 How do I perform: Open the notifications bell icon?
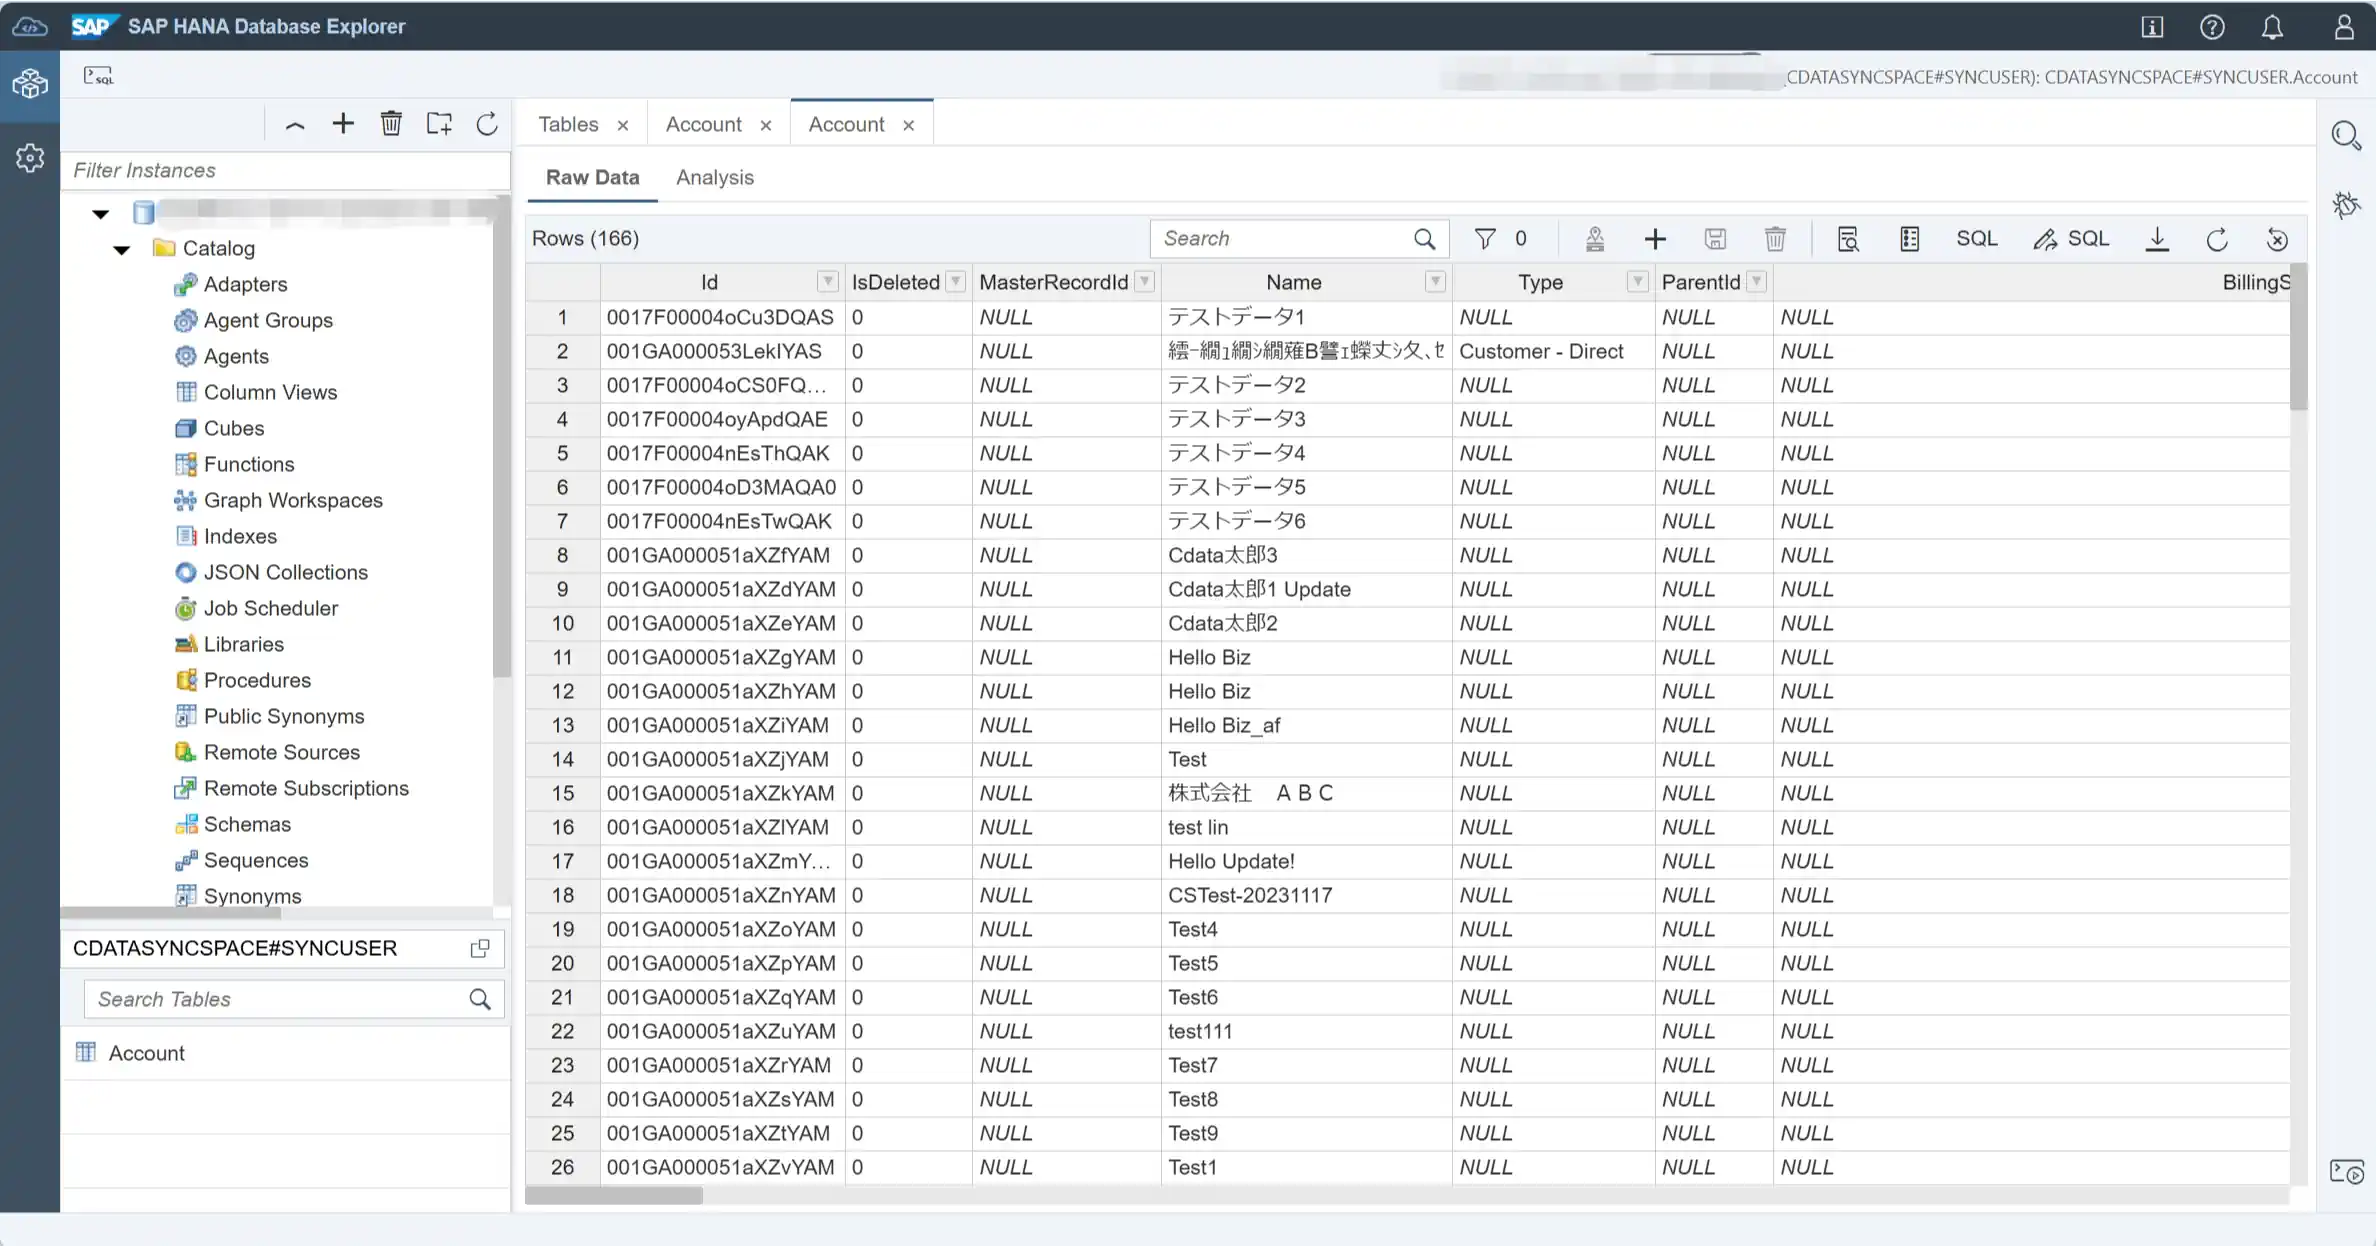pyautogui.click(x=2272, y=27)
